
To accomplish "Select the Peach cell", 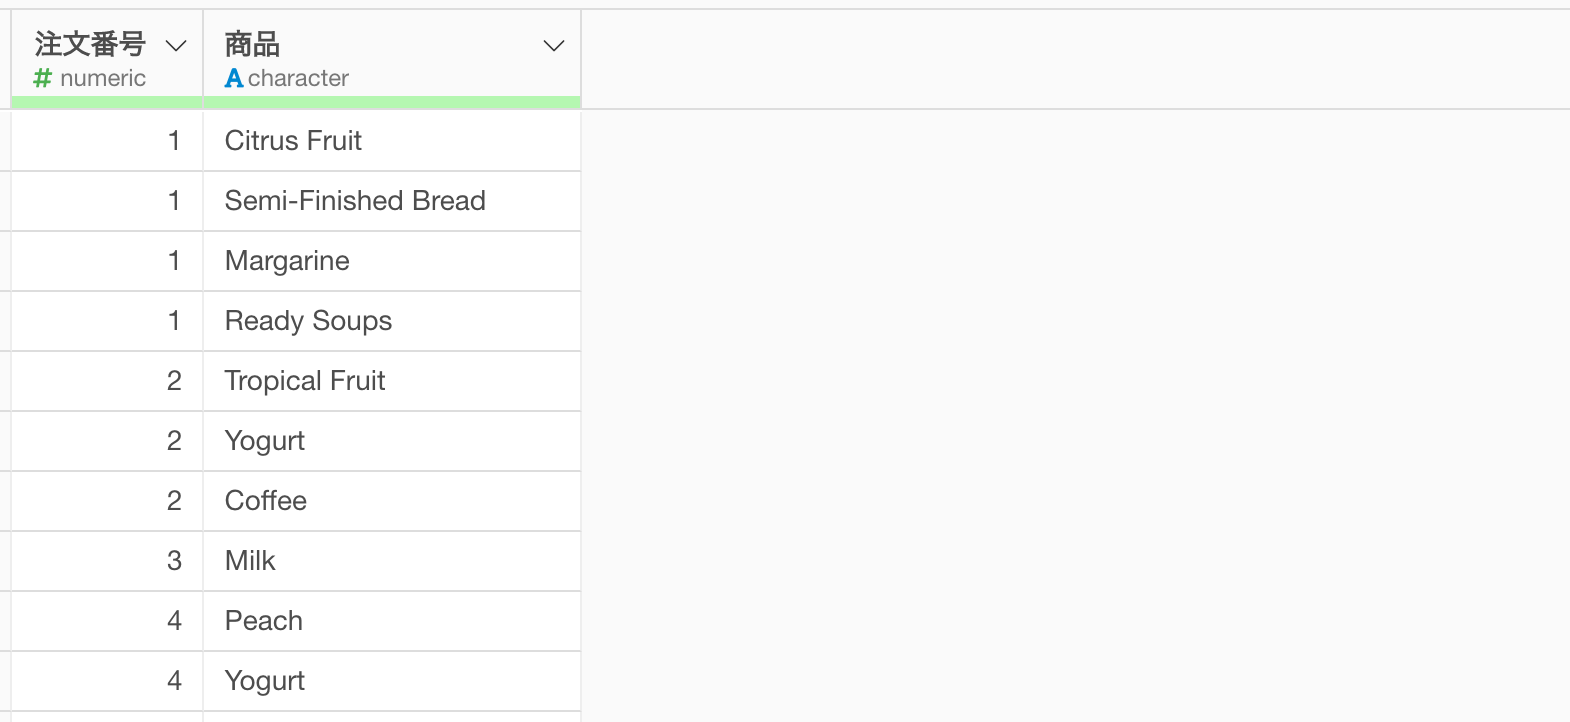I will [392, 621].
